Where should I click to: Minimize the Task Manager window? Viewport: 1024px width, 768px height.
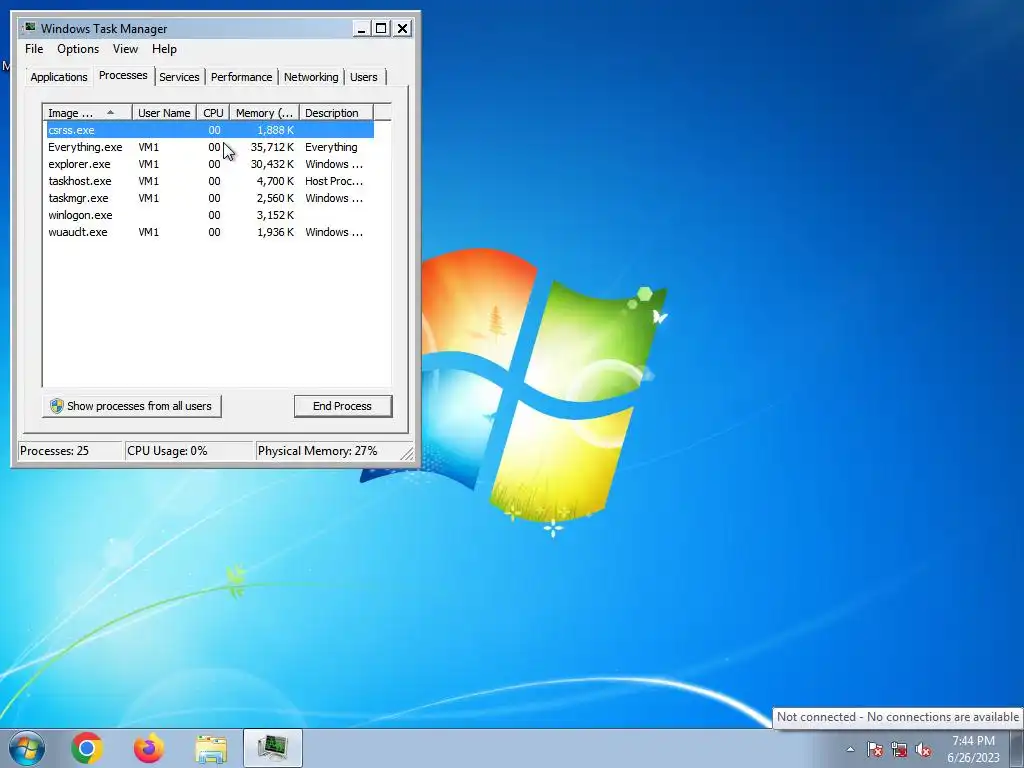(x=361, y=29)
